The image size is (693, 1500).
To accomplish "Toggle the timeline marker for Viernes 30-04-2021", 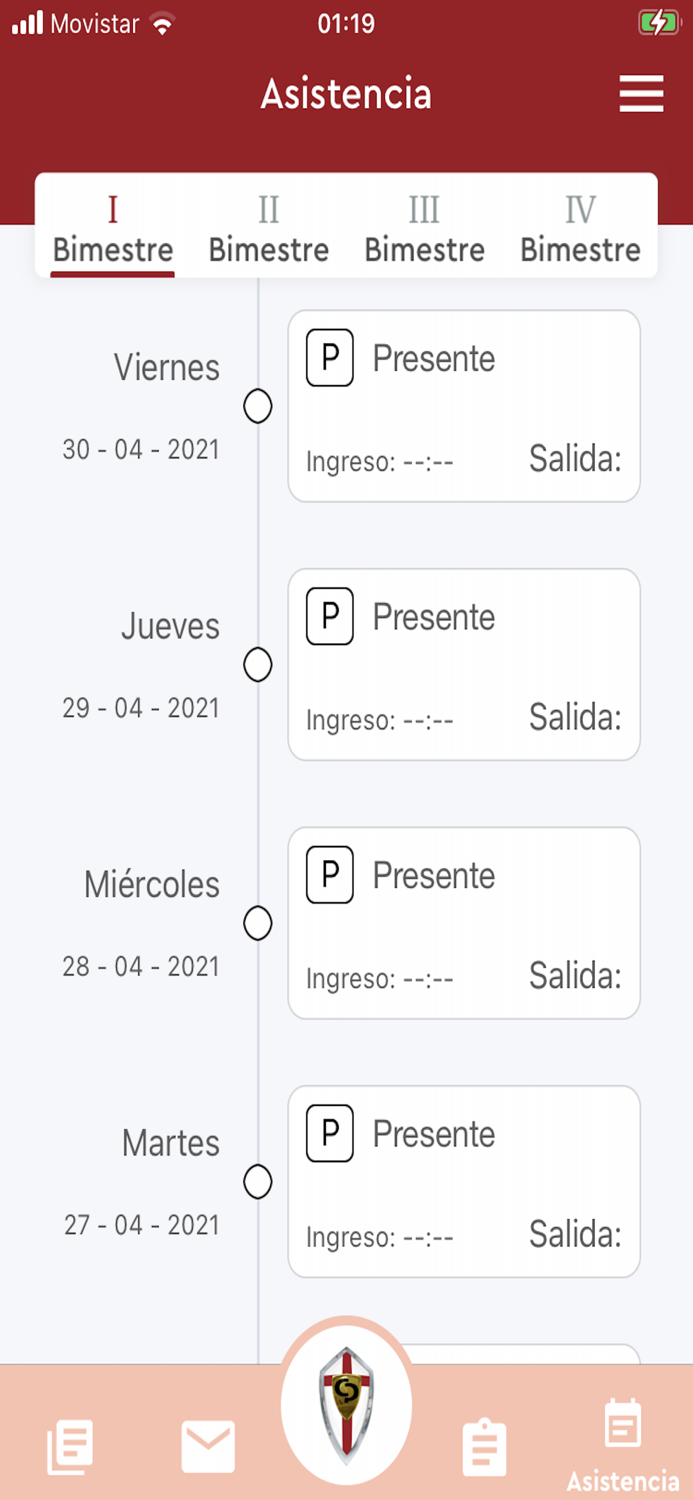I will point(258,406).
